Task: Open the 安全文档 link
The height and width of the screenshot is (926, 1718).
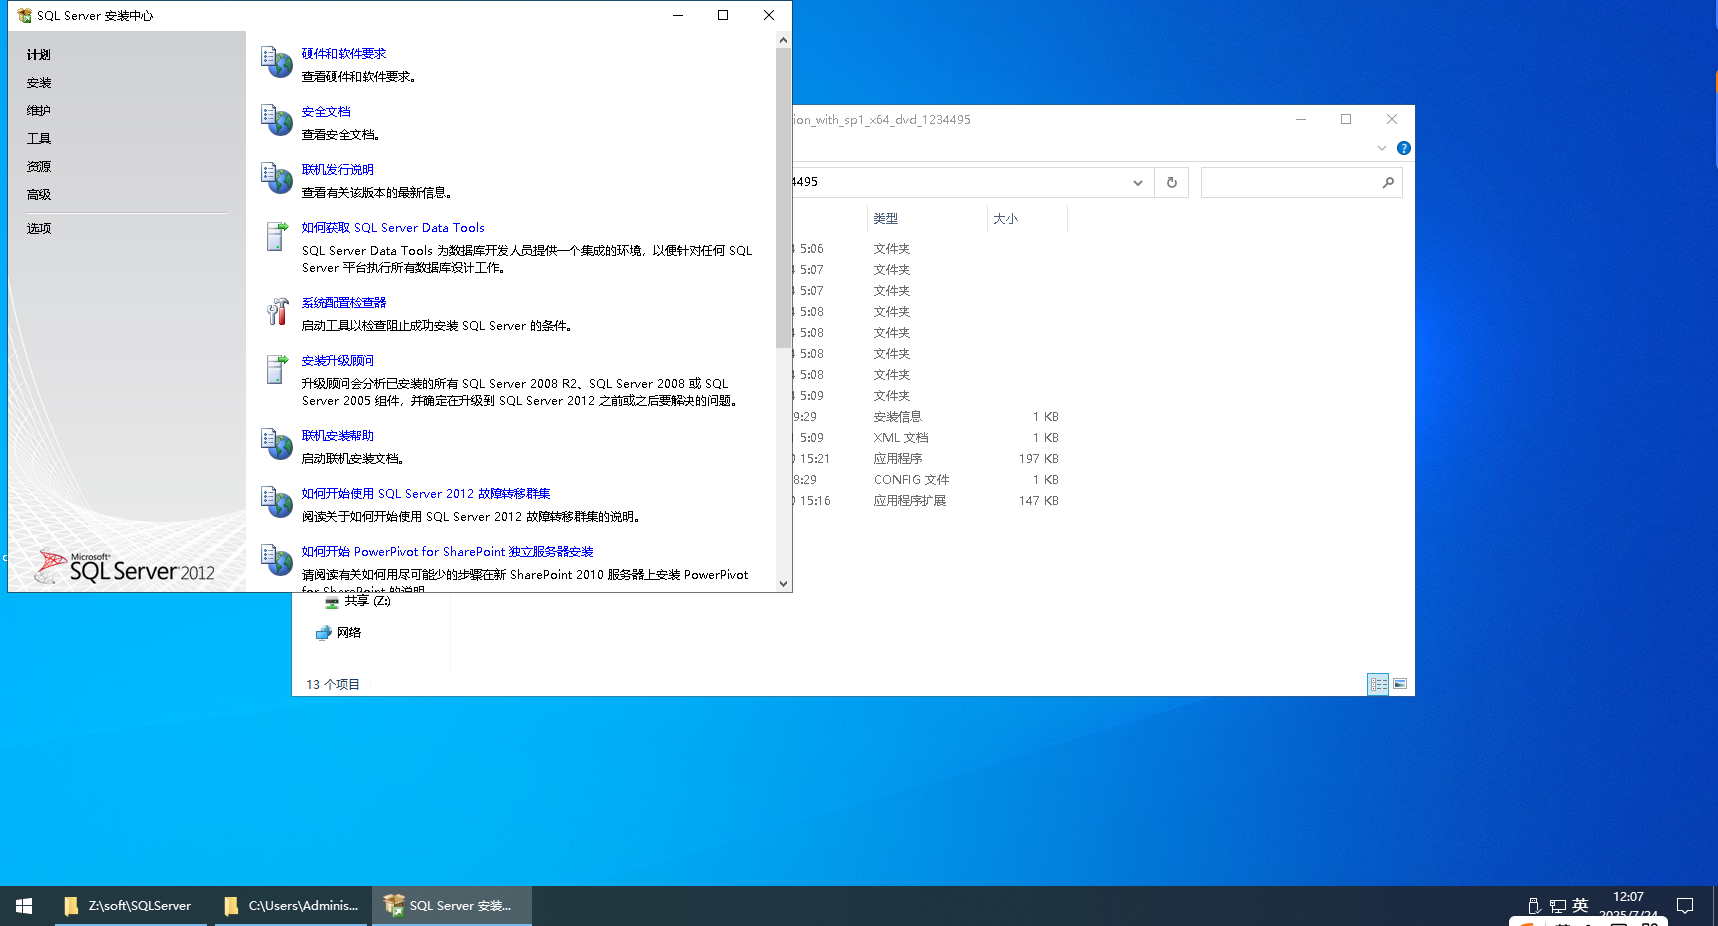Action: pos(326,112)
